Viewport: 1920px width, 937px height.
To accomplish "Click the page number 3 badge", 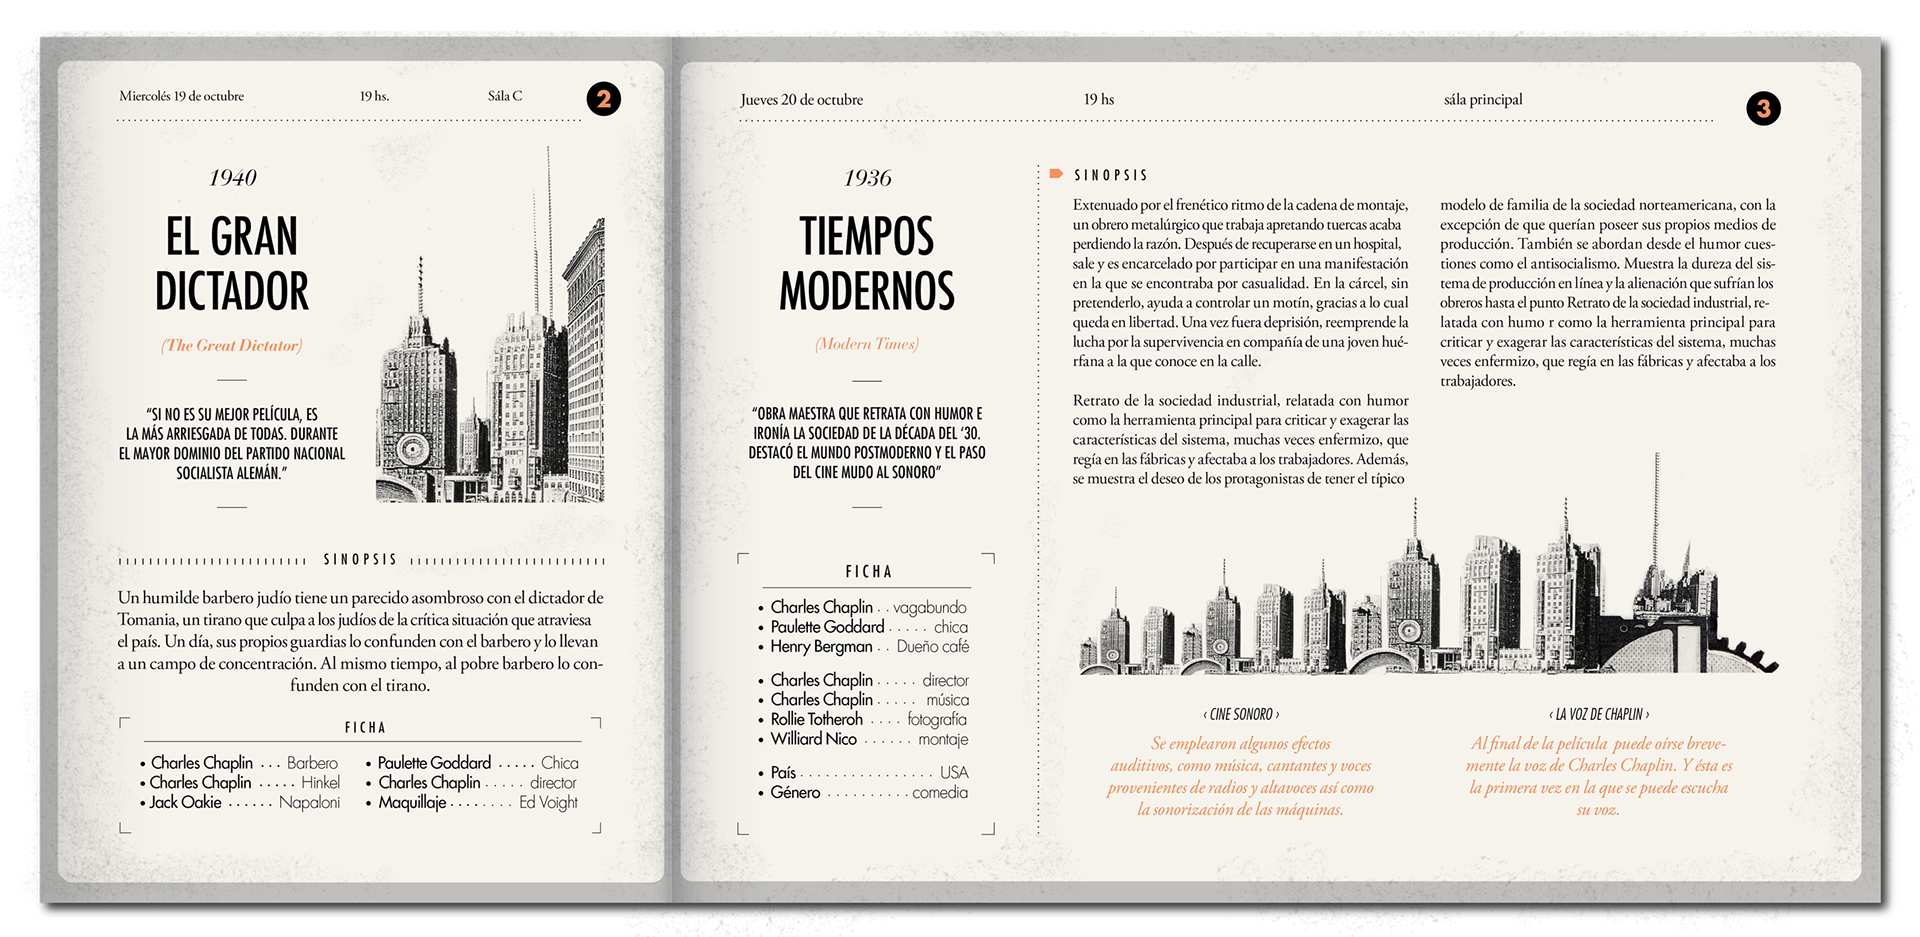I will click(x=1763, y=108).
